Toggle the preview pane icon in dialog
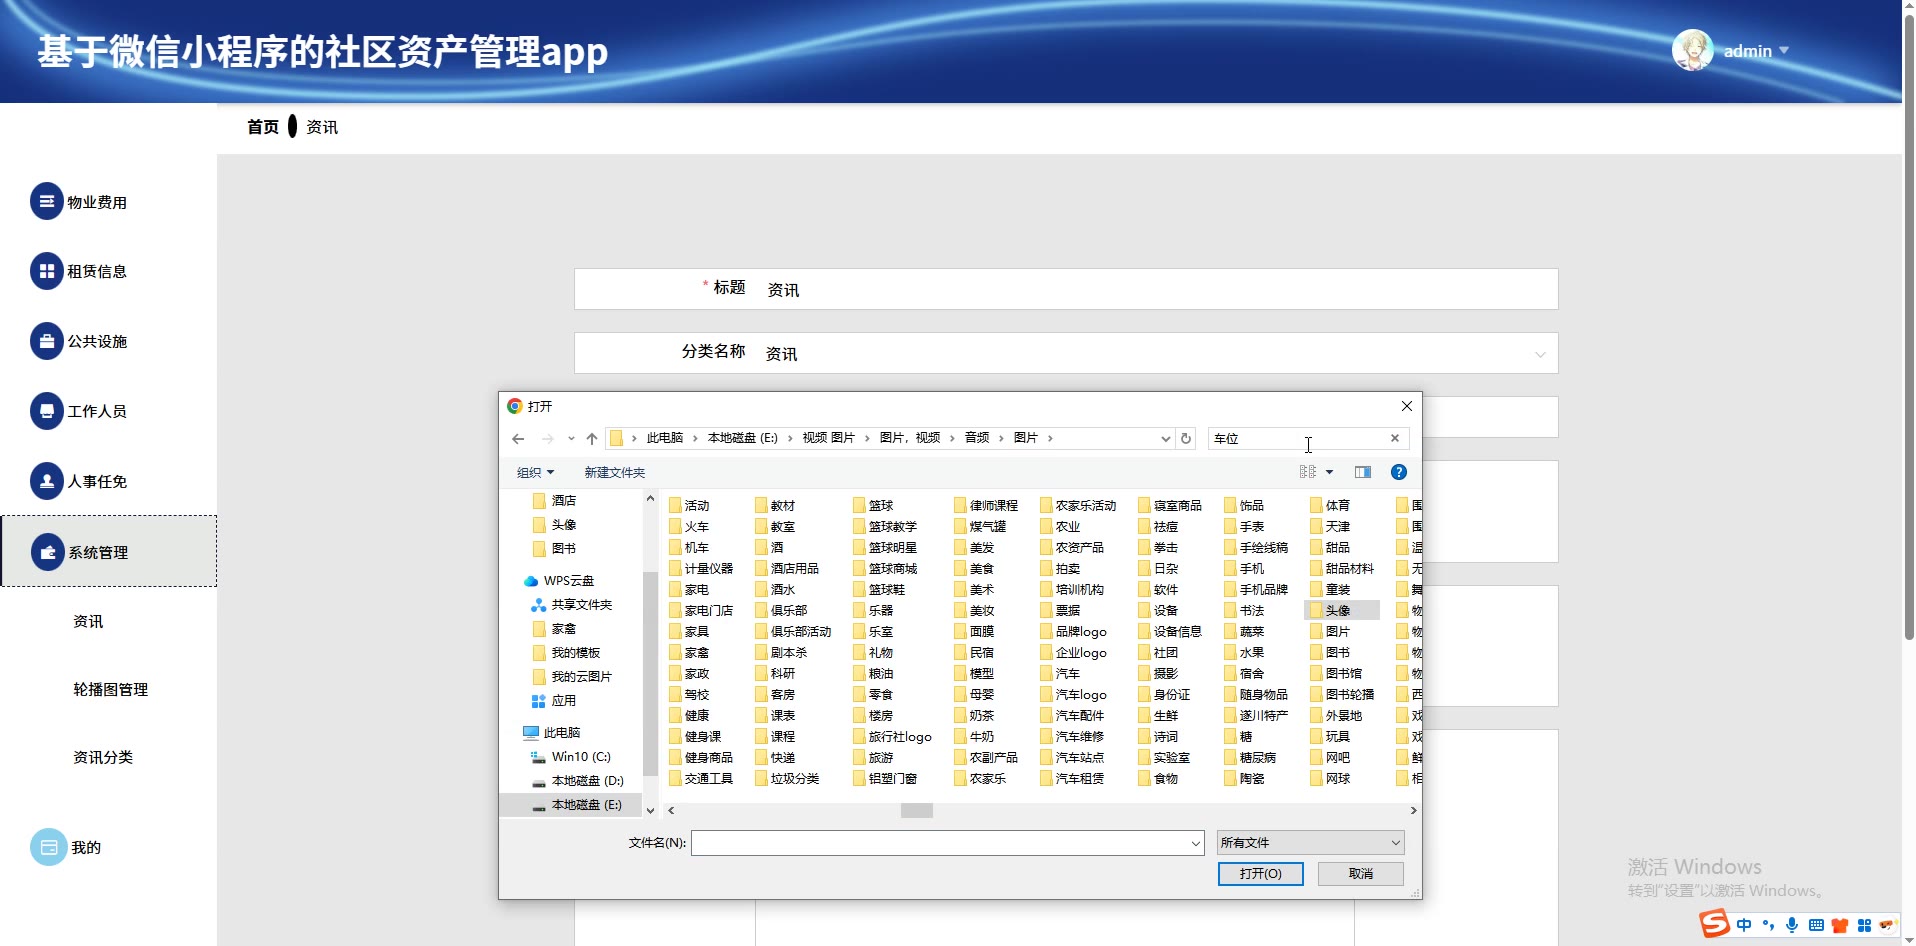 tap(1362, 472)
